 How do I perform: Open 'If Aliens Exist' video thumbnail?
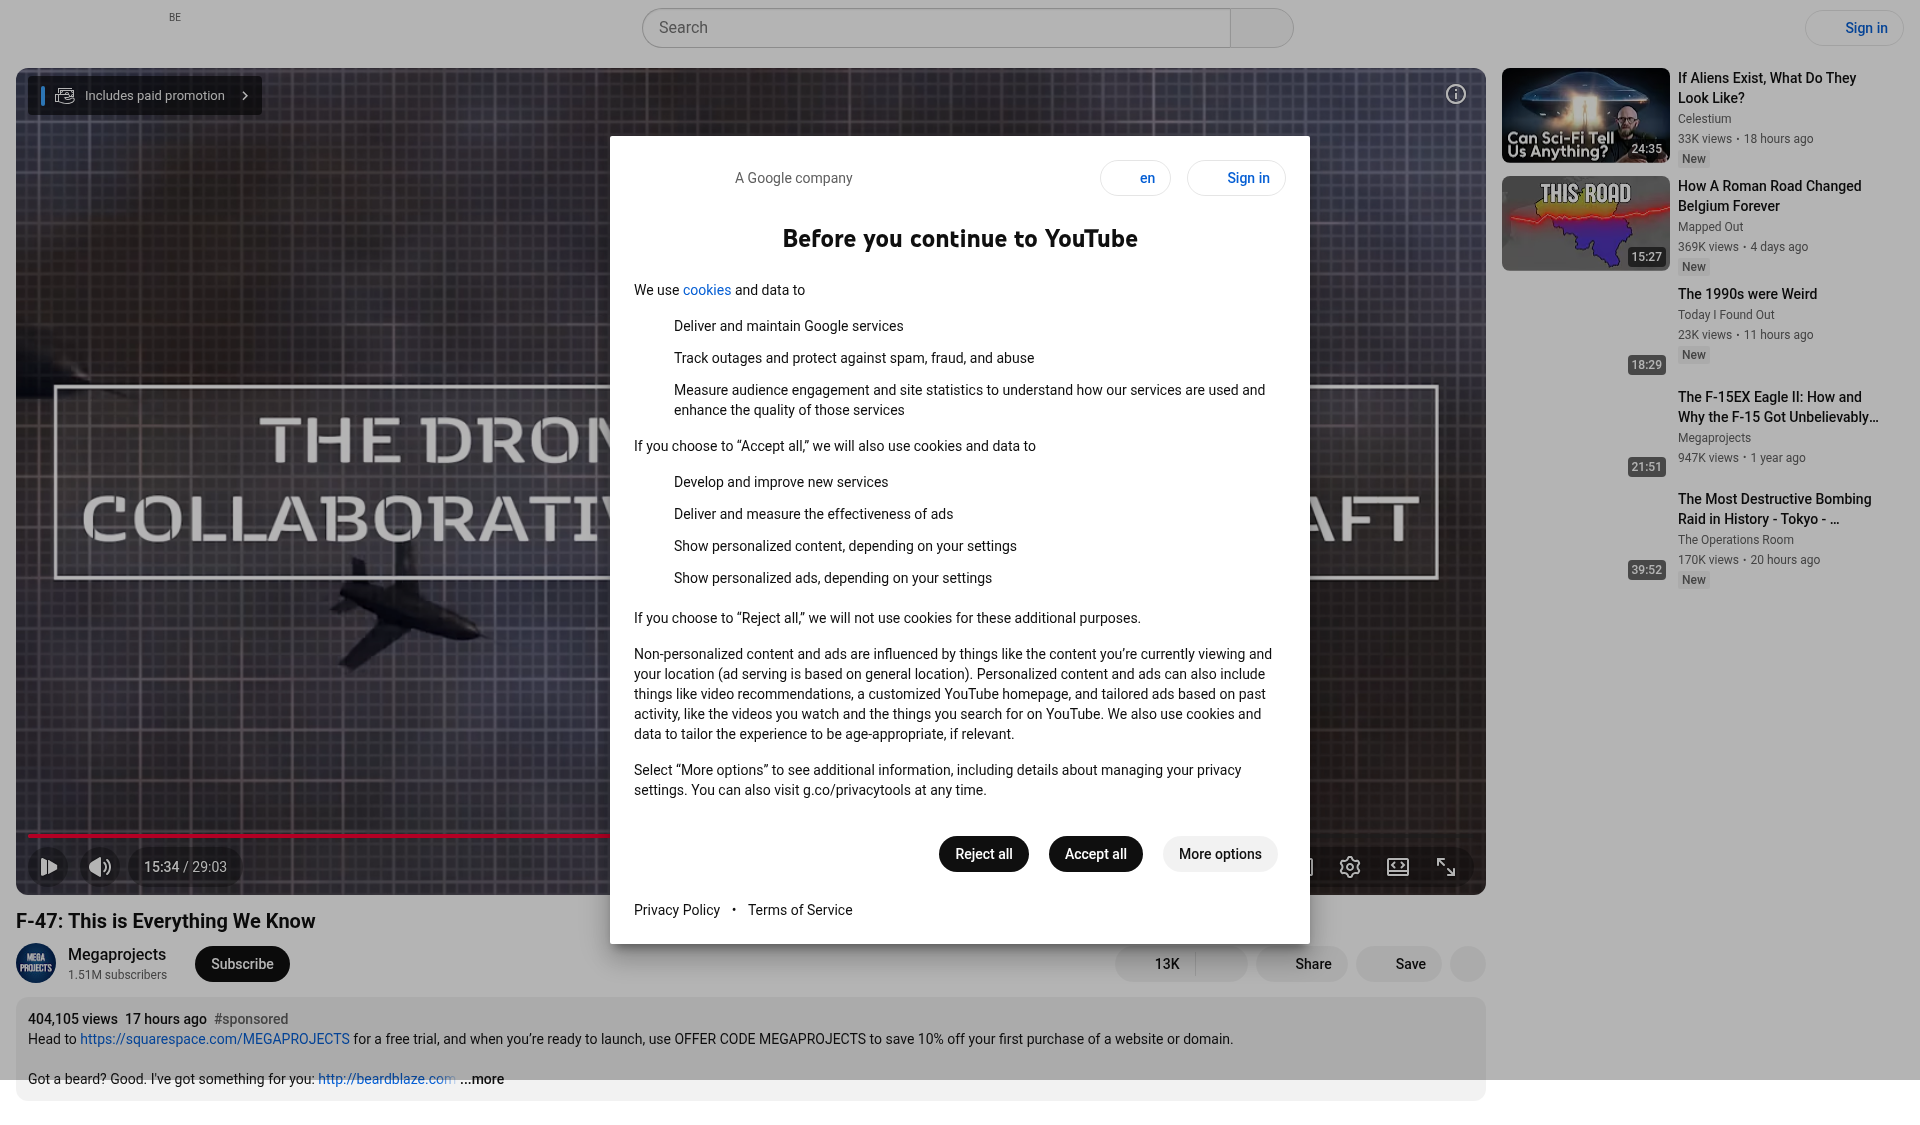click(x=1585, y=115)
